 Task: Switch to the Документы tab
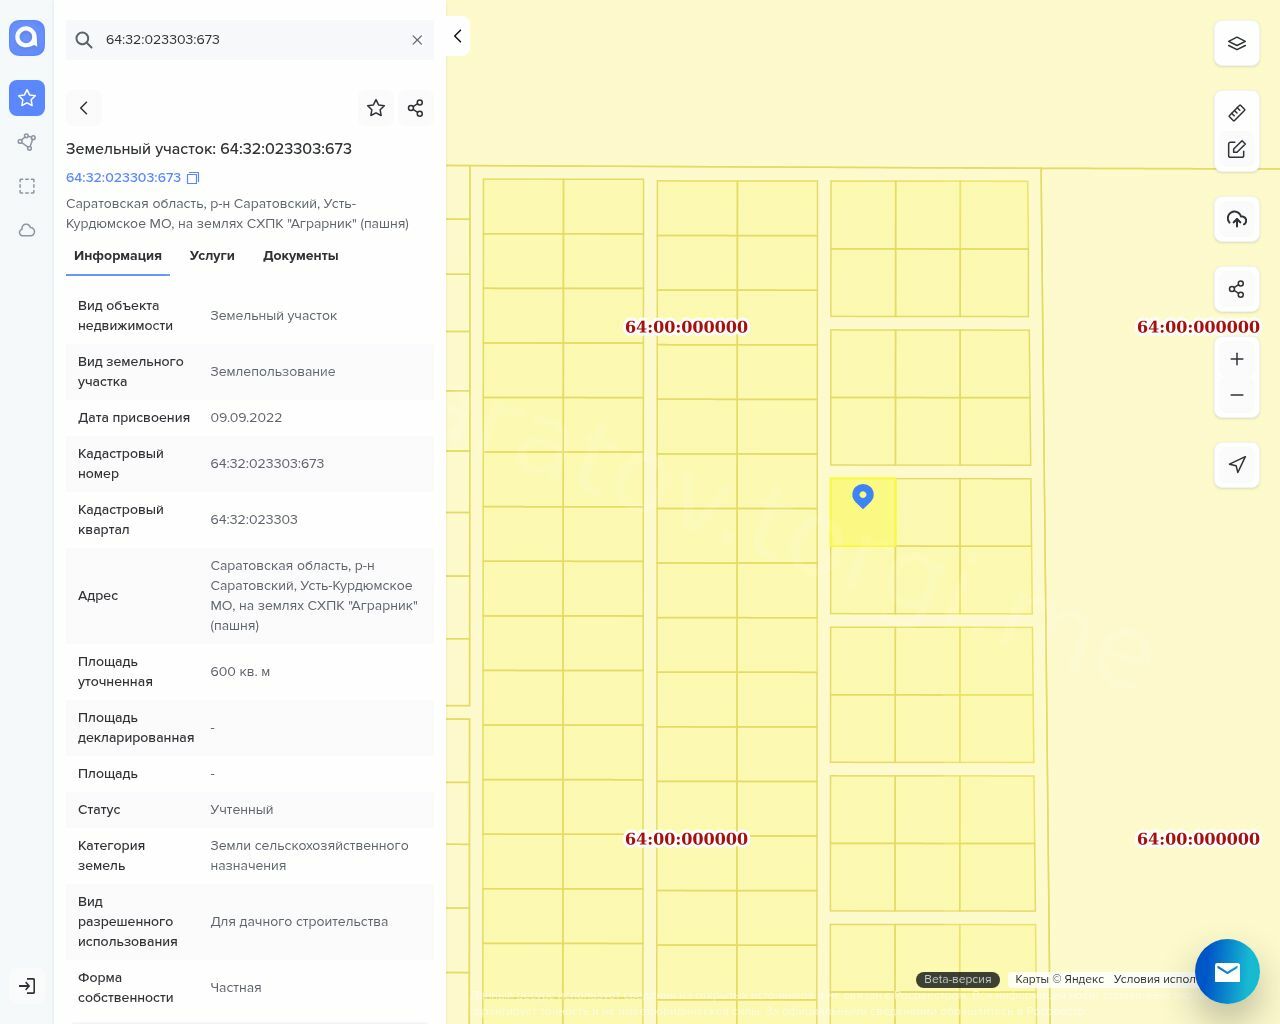click(300, 256)
